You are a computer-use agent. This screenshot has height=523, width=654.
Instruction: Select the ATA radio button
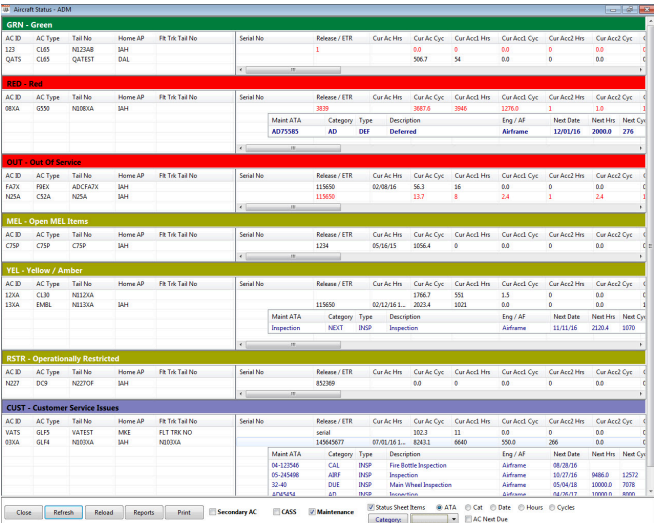(x=439, y=508)
